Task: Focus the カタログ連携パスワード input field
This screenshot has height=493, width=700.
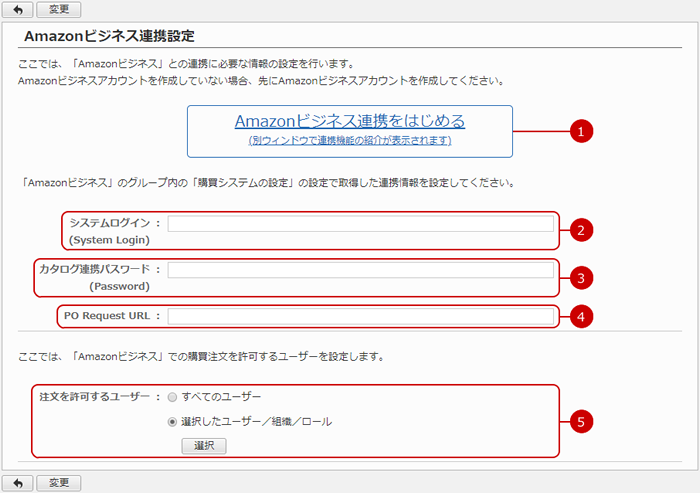Action: pyautogui.click(x=360, y=270)
